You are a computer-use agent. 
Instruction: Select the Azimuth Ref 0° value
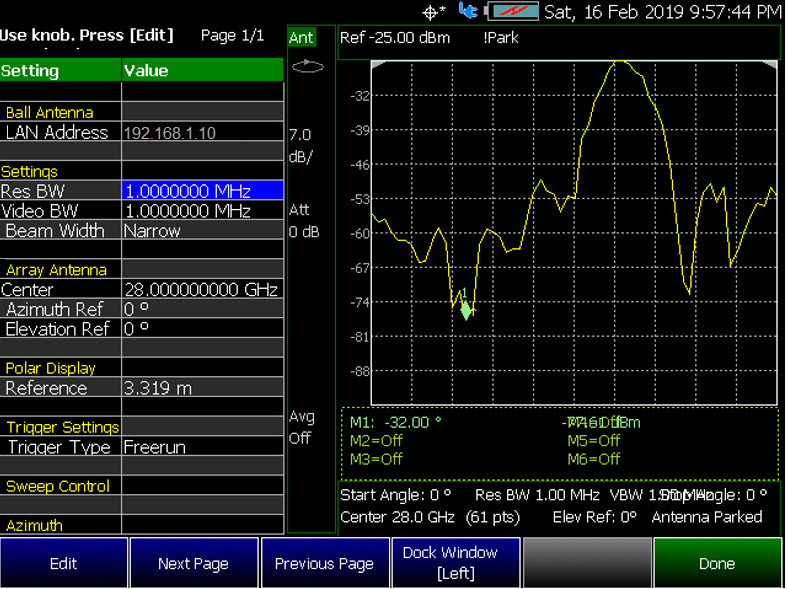[x=203, y=309]
